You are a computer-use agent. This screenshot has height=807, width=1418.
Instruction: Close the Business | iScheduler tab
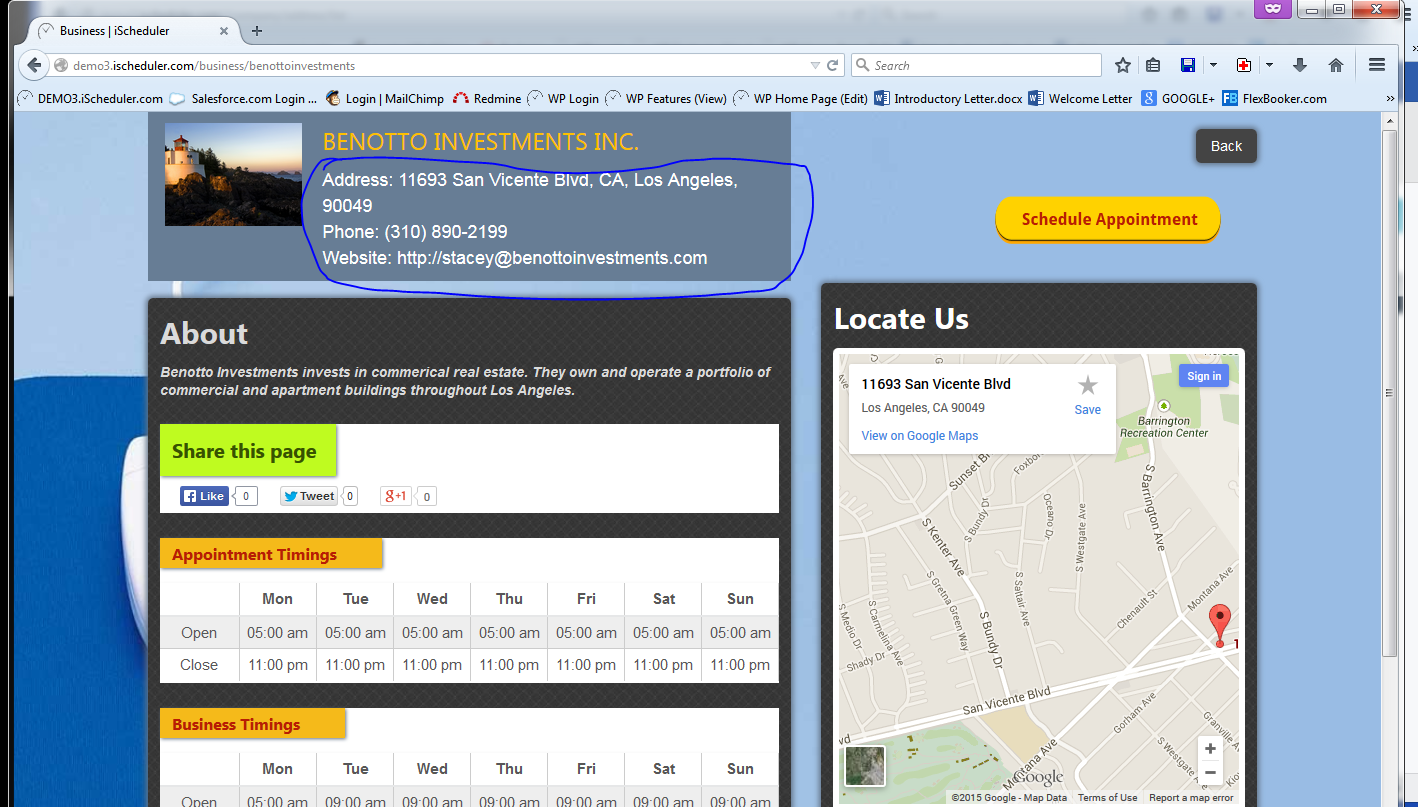[224, 31]
